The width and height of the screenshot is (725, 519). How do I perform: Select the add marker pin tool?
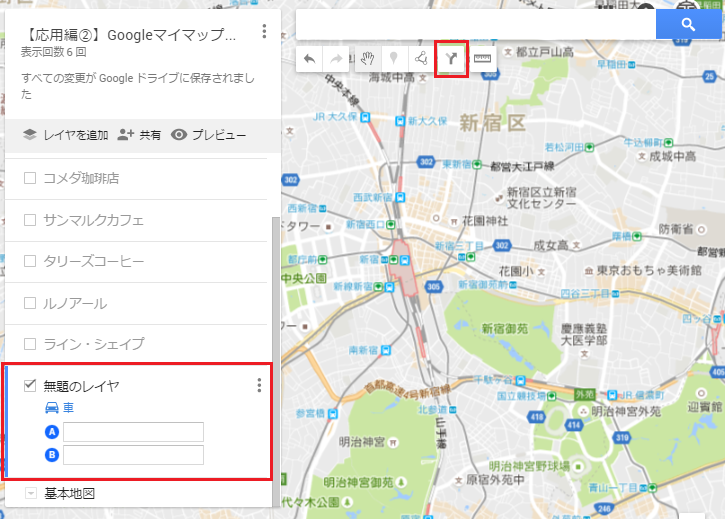point(393,59)
